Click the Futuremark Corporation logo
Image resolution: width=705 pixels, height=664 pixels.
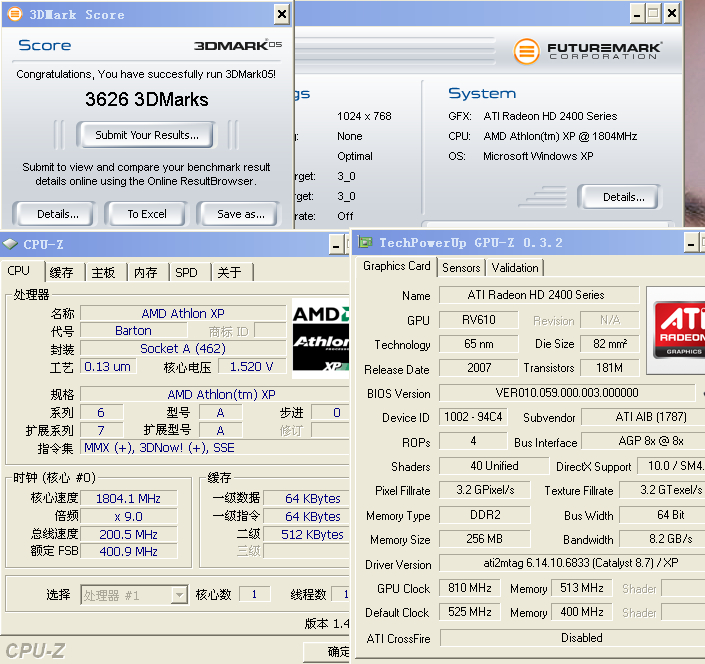coord(590,50)
